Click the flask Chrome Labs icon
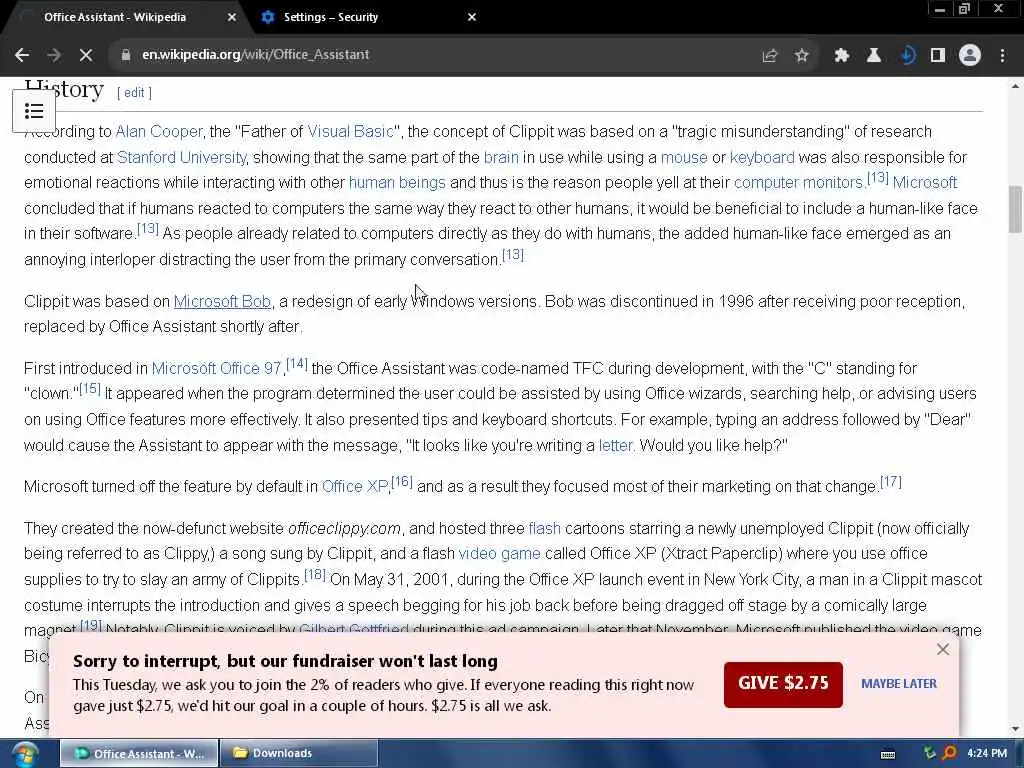Image resolution: width=1024 pixels, height=768 pixels. (874, 56)
